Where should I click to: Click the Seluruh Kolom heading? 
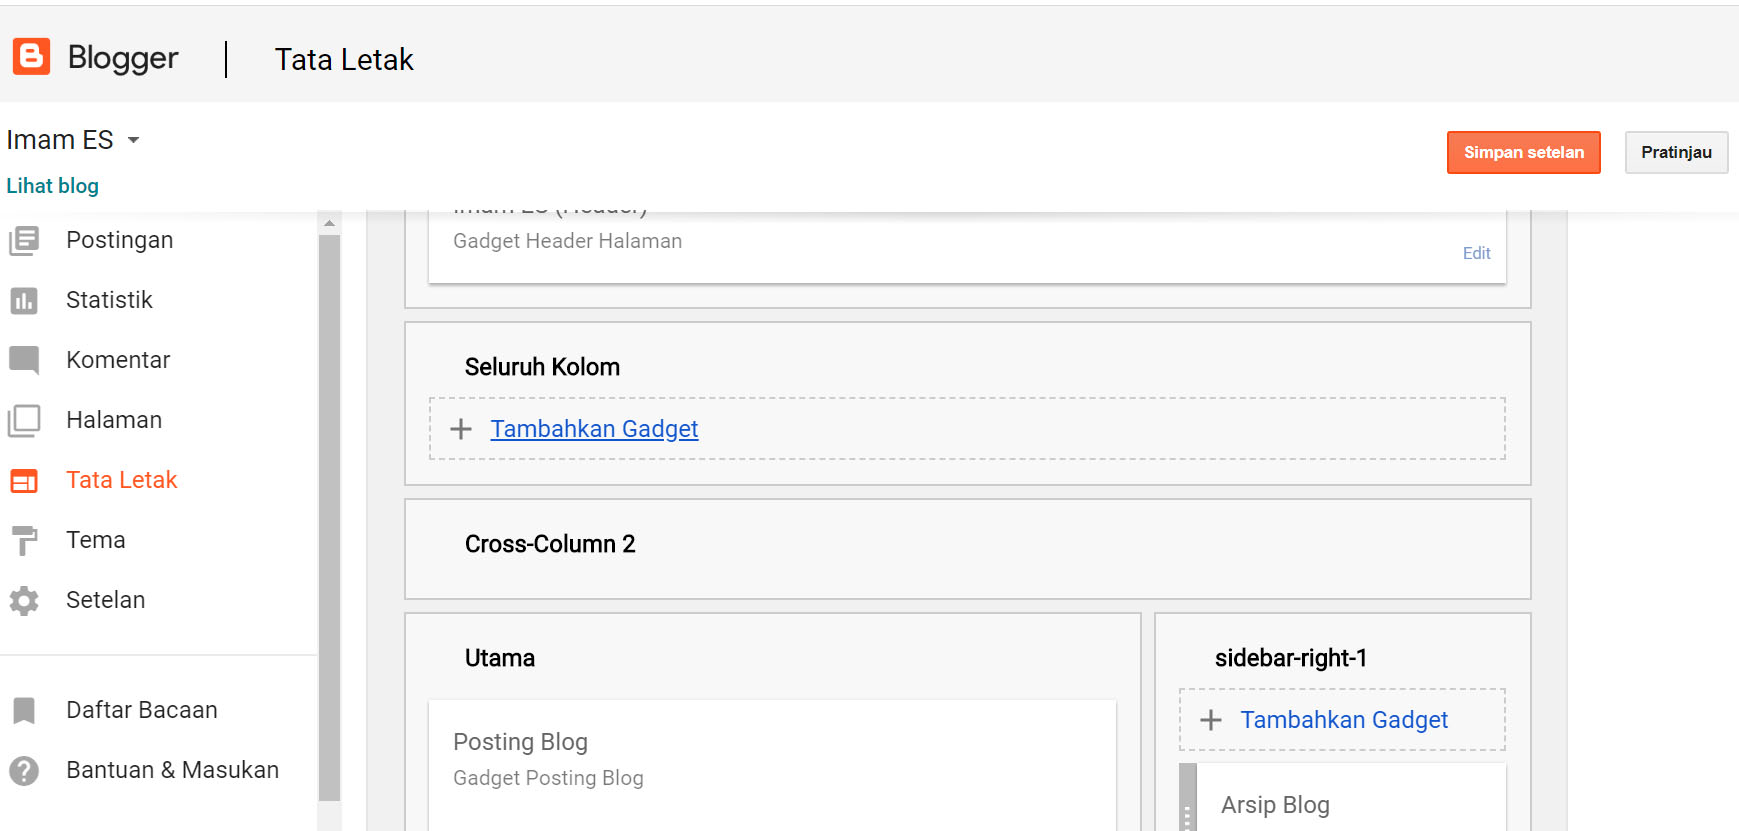[x=542, y=367]
